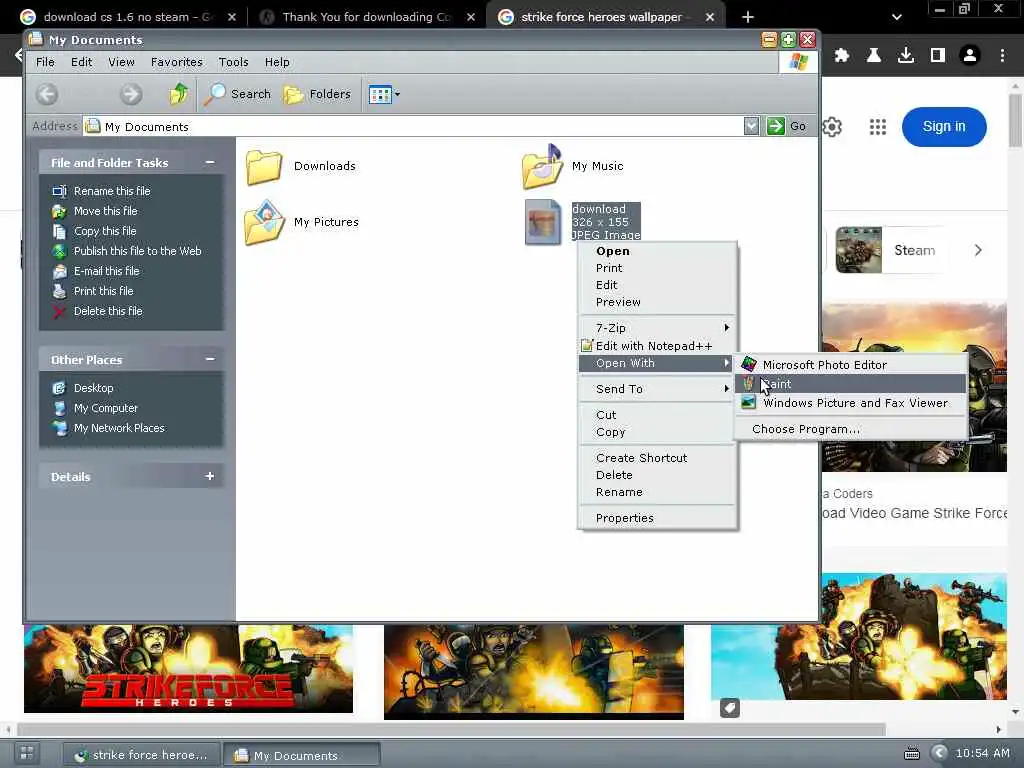Open the Edit menu in My Documents
1024x768 pixels.
pyautogui.click(x=82, y=62)
